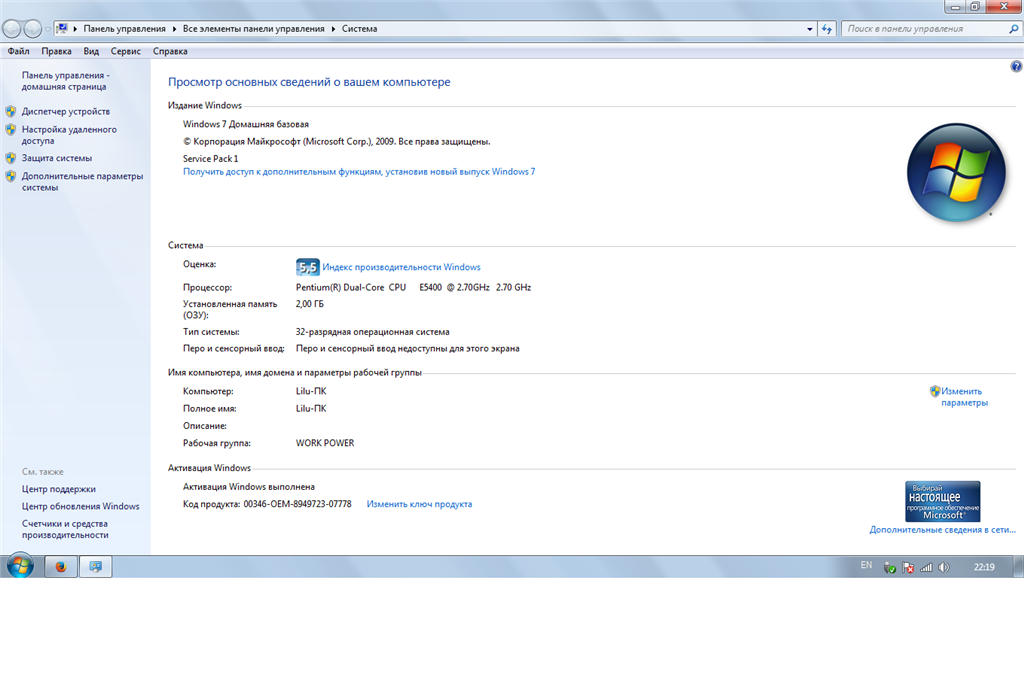The image size is (1024, 677).
Task: Click shield icon beside Настройка удаленного доступа
Action: (x=10, y=130)
